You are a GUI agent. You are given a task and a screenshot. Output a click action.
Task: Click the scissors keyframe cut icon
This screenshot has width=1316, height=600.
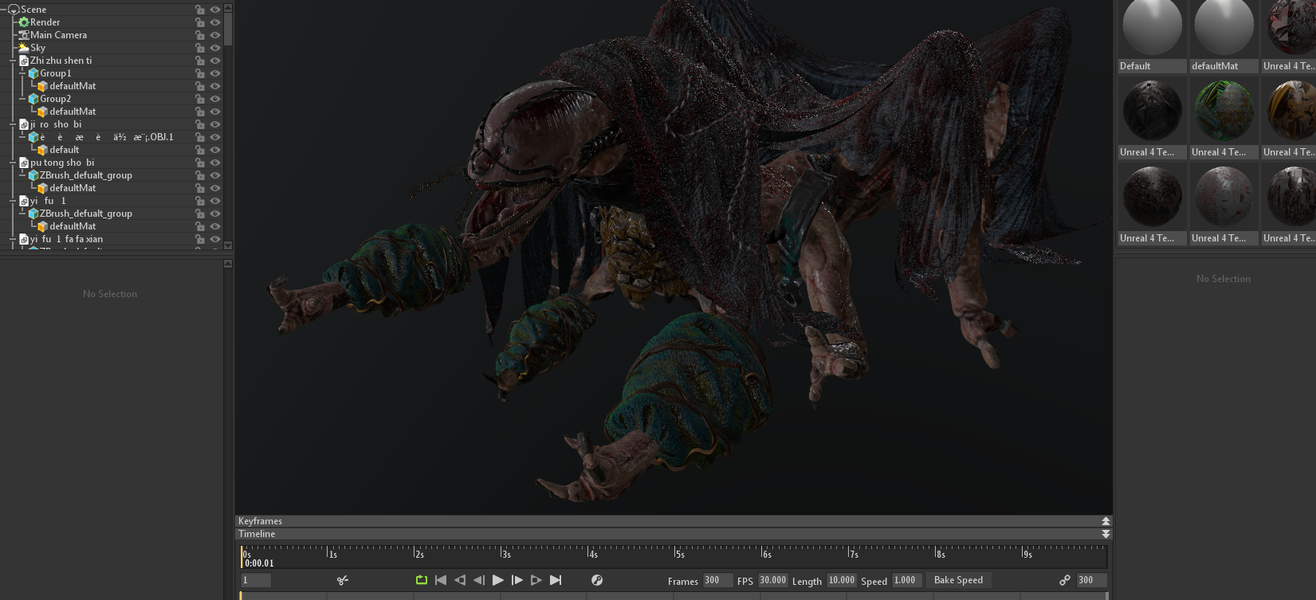coord(342,580)
